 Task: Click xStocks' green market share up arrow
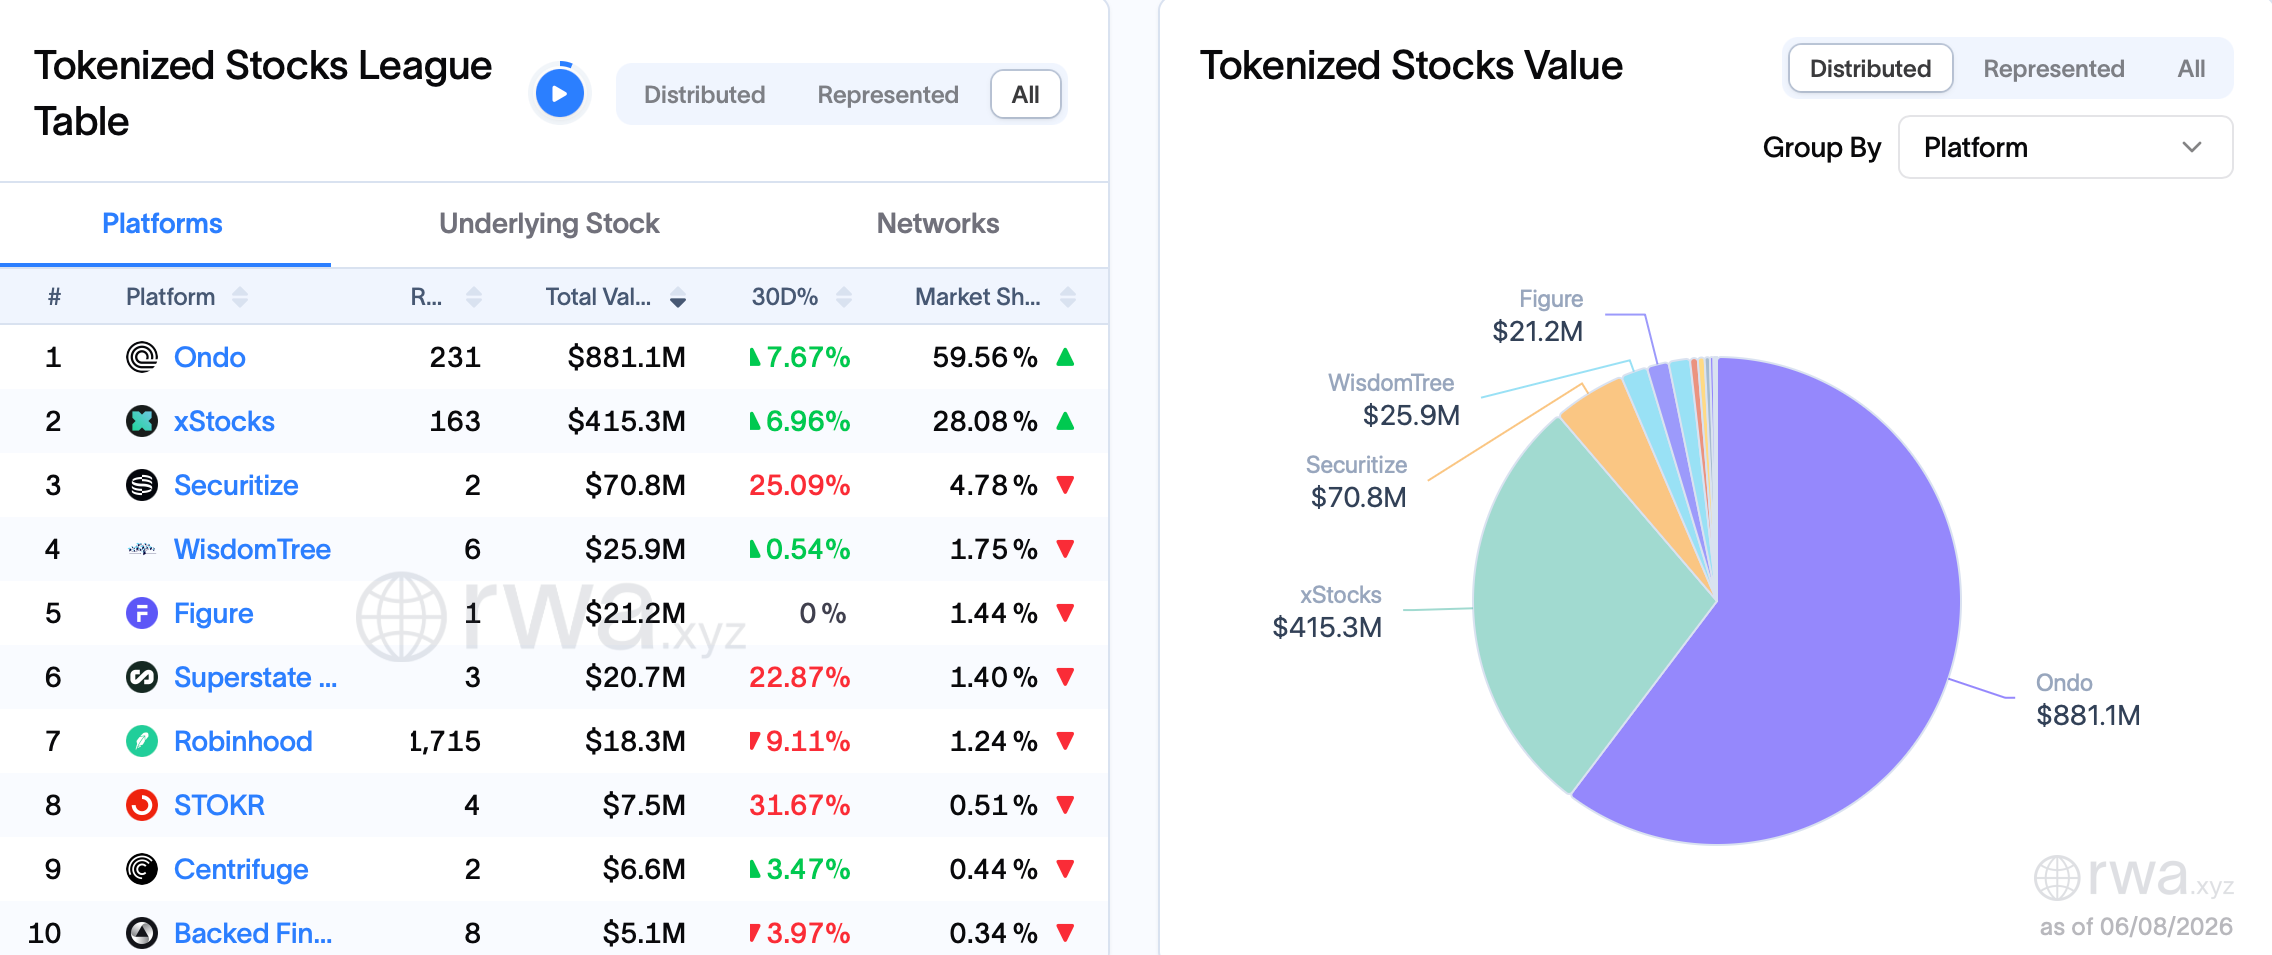pos(1065,420)
